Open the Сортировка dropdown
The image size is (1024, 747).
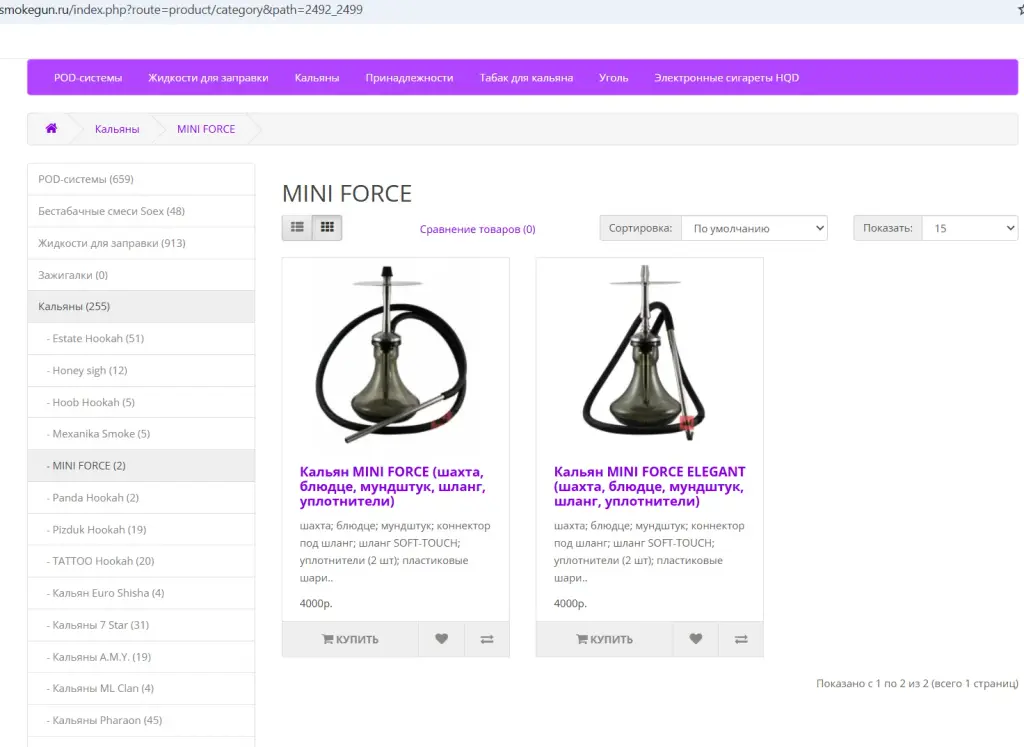pos(754,228)
